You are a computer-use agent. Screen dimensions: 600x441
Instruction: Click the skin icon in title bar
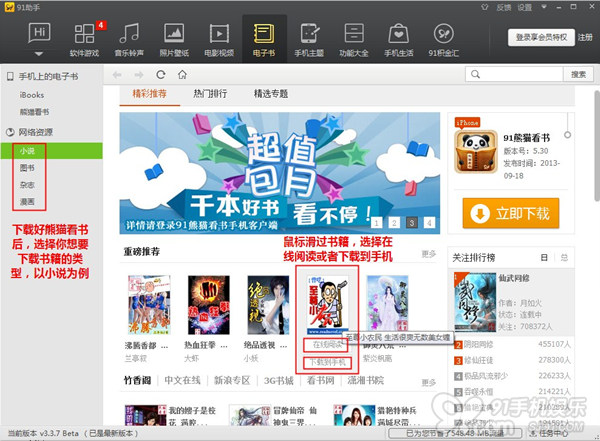click(484, 7)
